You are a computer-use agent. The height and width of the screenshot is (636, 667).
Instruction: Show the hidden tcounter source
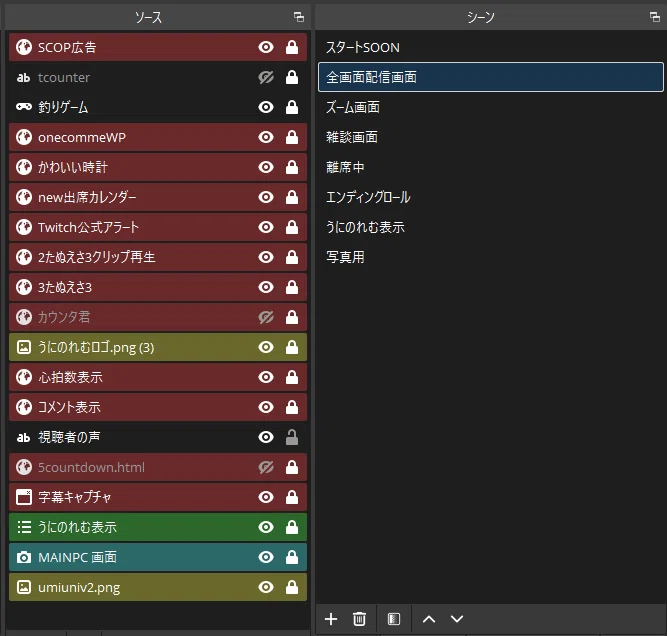coord(266,77)
